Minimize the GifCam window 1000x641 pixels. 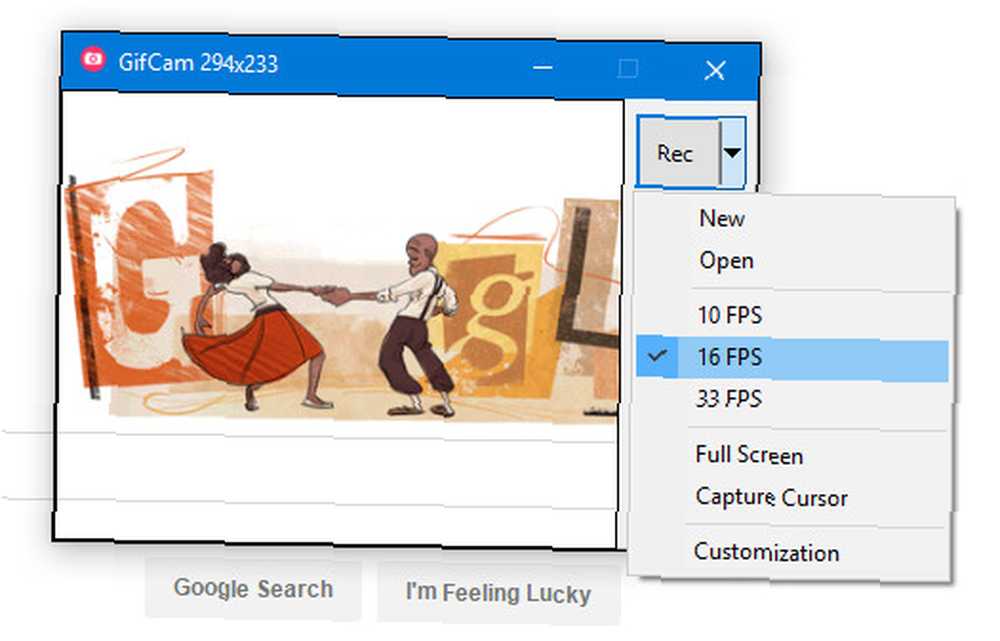543,66
